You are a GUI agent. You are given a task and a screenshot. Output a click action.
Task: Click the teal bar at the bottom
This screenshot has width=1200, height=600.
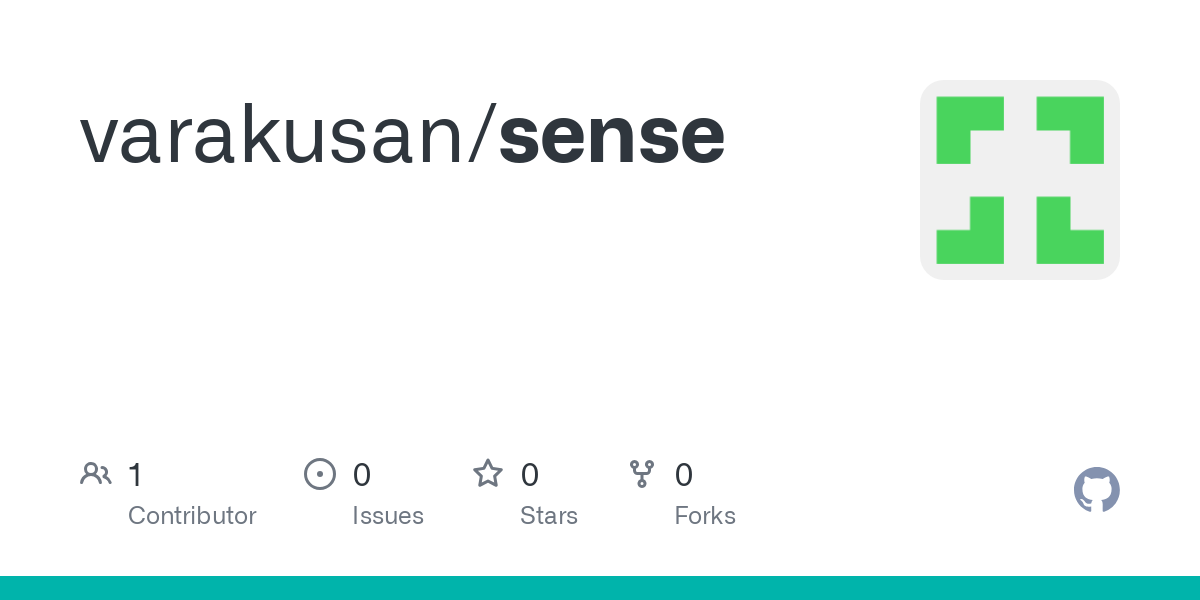(600, 588)
